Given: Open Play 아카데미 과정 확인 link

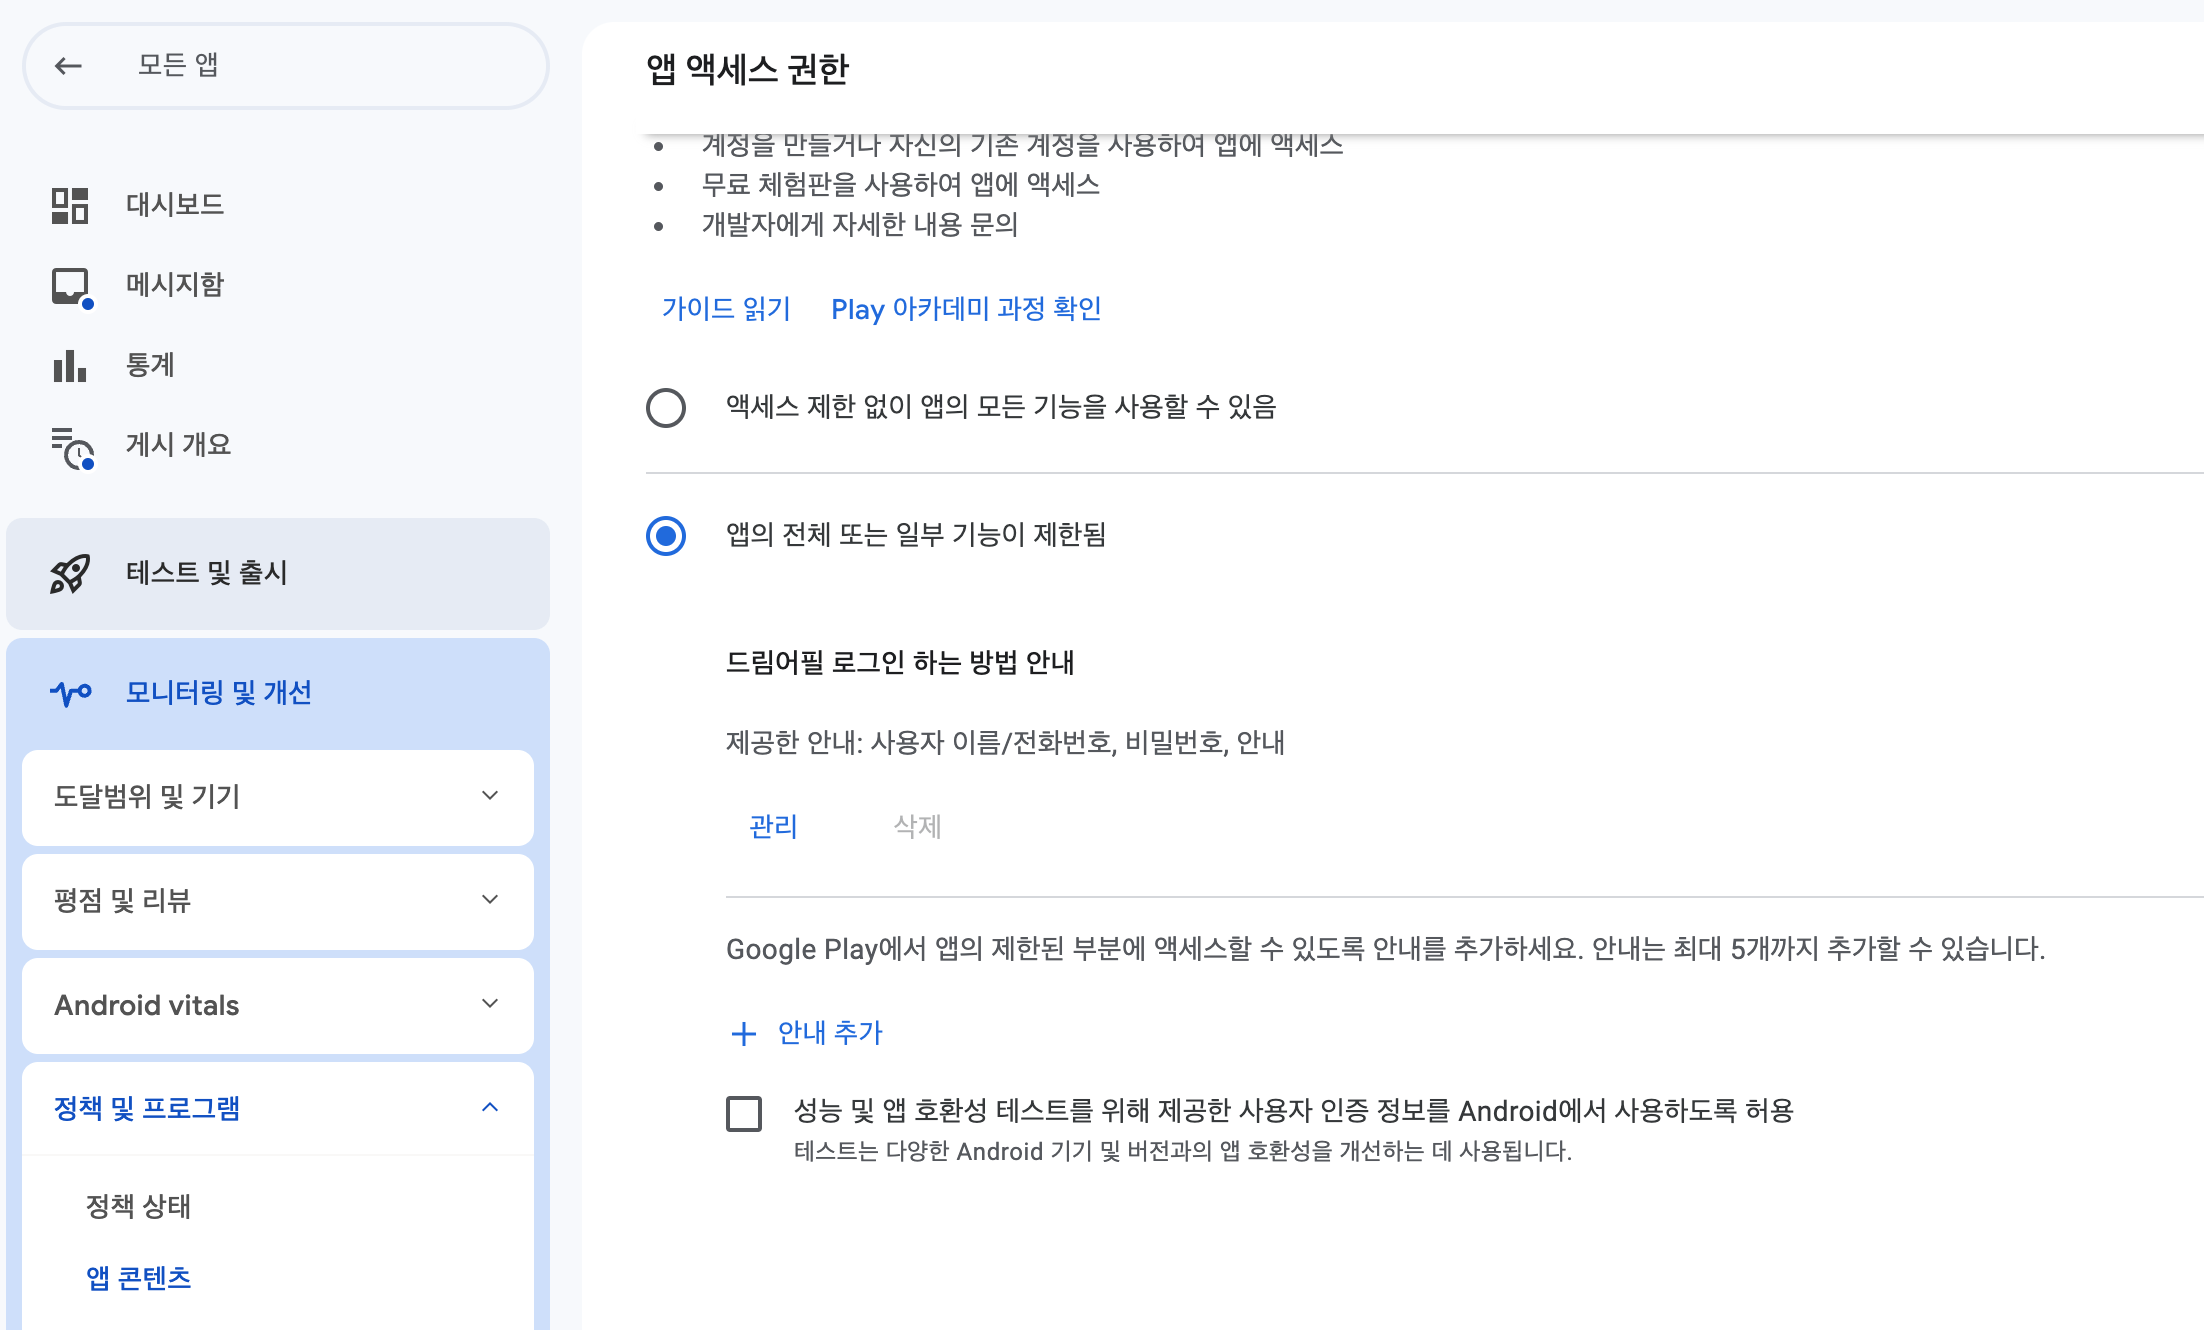Looking at the screenshot, I should (x=966, y=309).
